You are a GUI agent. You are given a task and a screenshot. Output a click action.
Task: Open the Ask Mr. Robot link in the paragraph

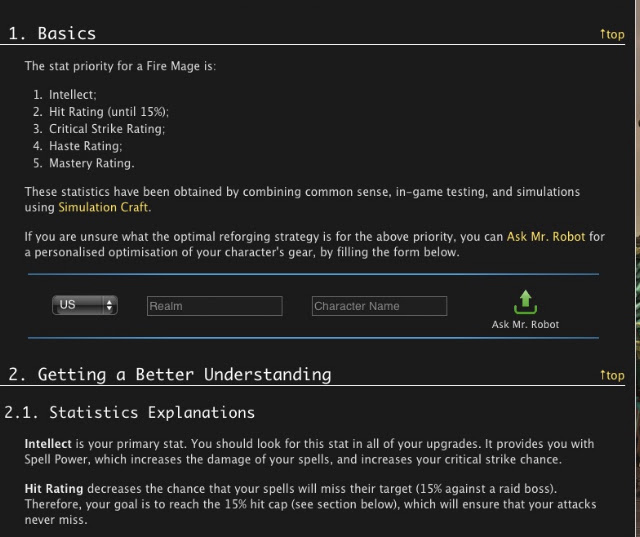pos(546,237)
